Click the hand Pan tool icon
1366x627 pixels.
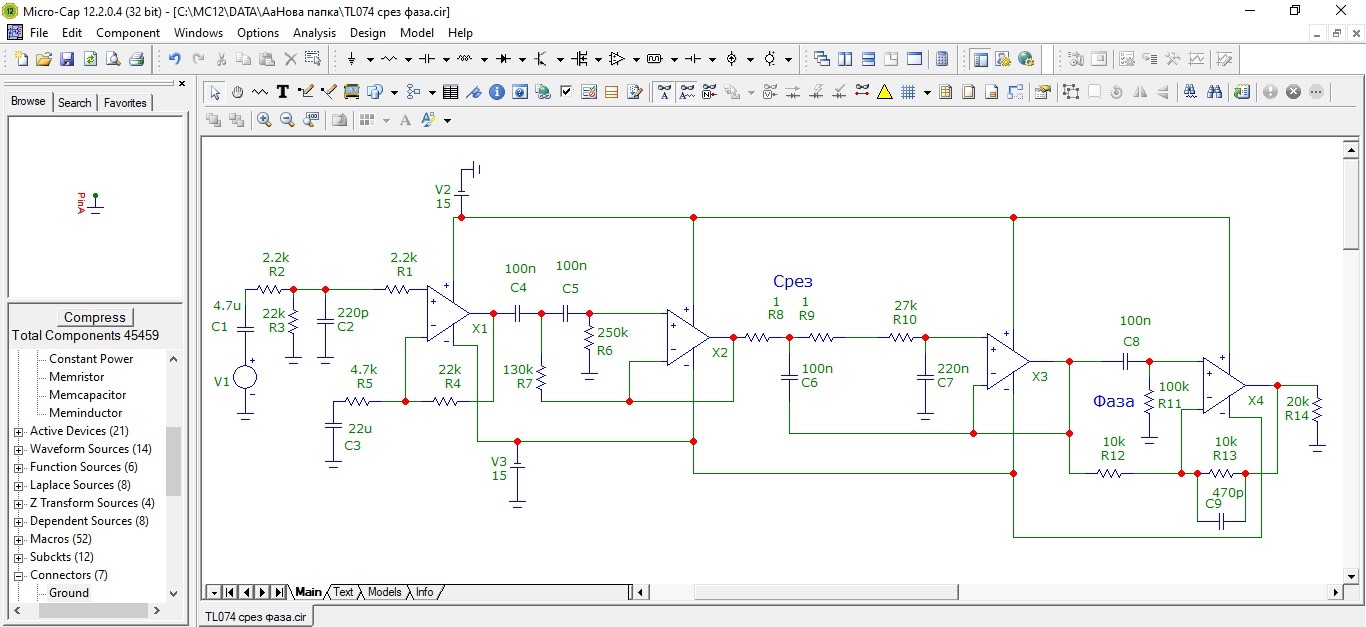[x=238, y=92]
